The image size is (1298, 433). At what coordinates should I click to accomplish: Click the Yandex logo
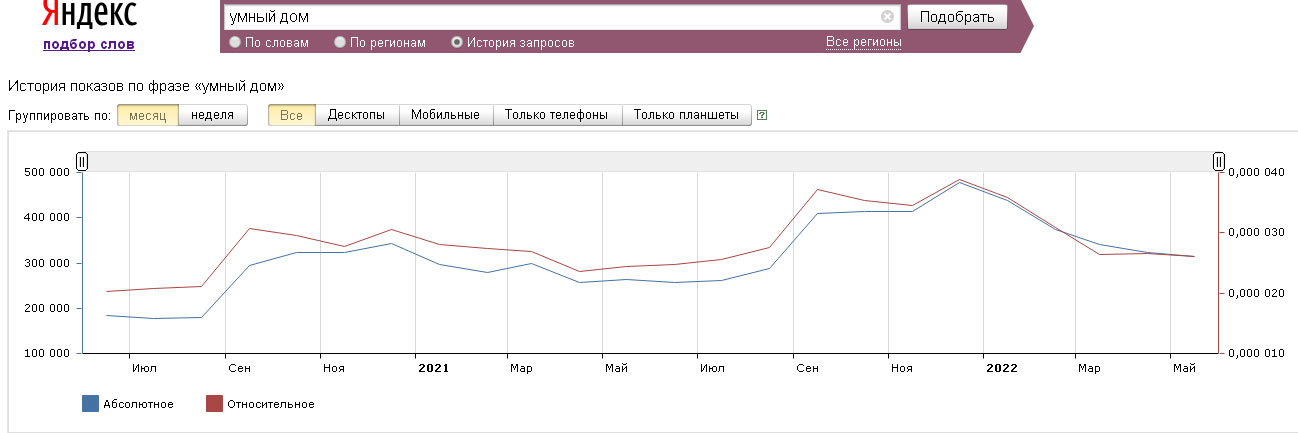89,15
